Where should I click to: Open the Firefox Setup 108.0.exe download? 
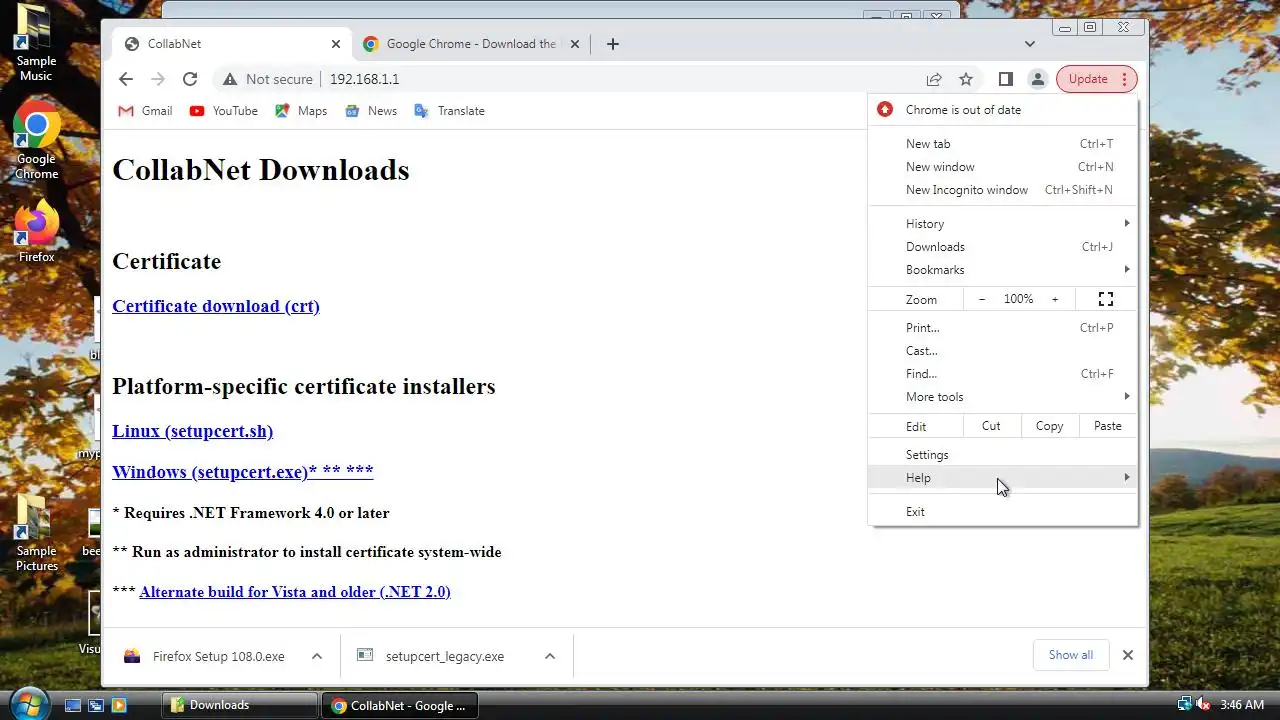point(206,656)
